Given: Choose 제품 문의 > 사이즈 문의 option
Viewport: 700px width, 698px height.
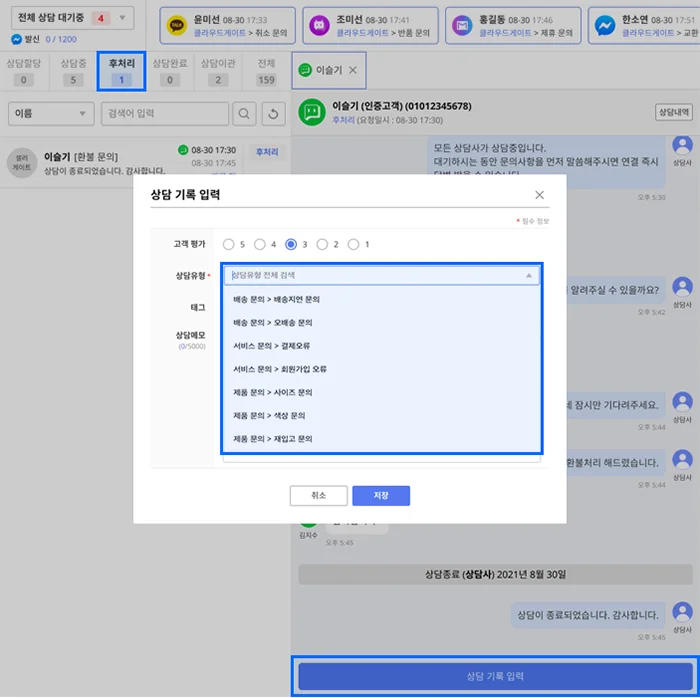Looking at the screenshot, I should [381, 392].
